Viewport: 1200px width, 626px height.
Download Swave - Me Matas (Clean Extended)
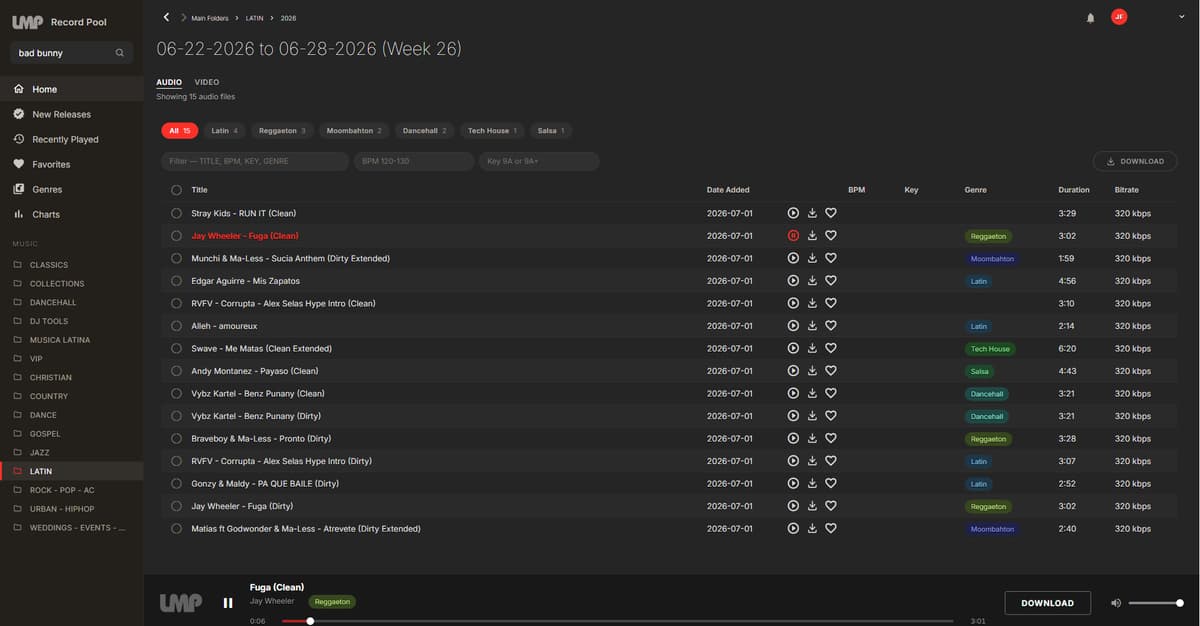tap(812, 348)
